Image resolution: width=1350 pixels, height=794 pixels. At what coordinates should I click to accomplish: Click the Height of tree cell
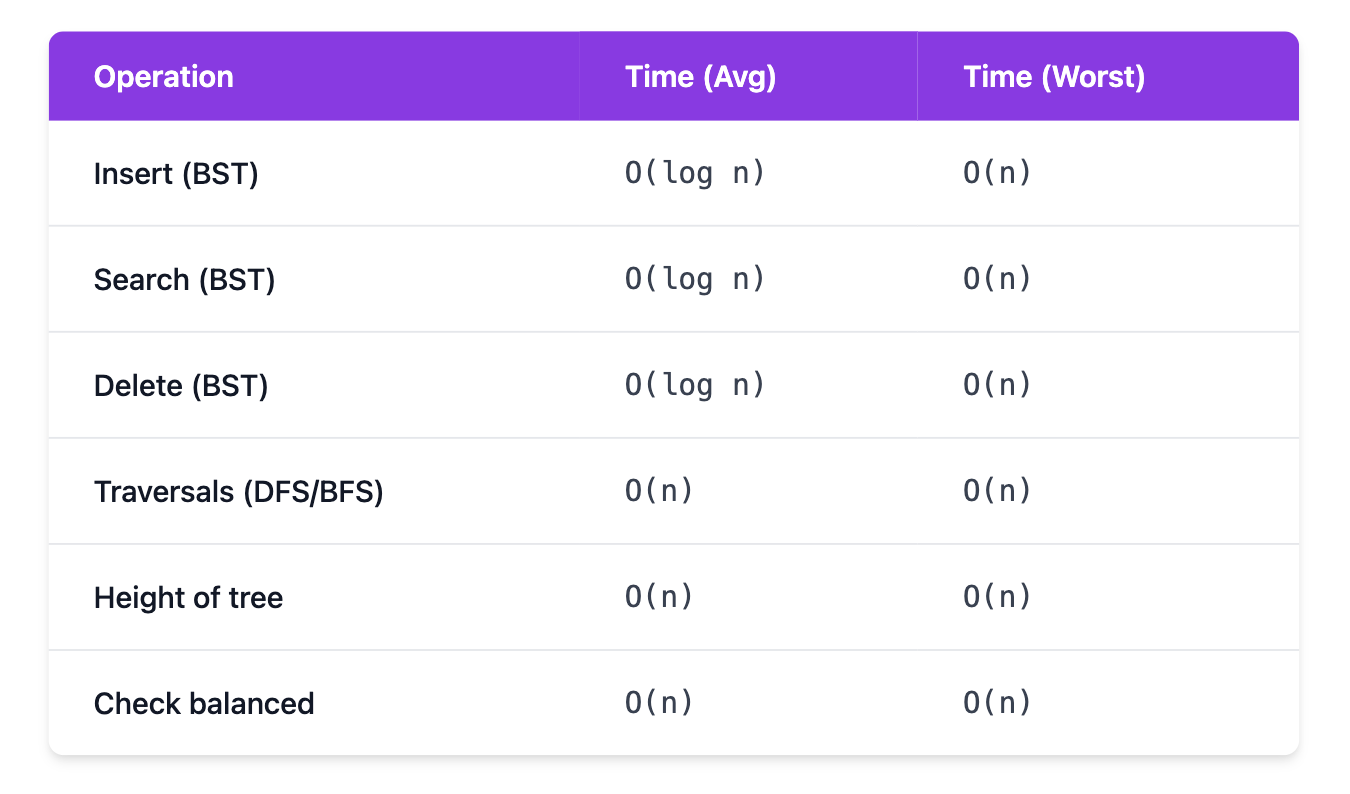tap(188, 598)
